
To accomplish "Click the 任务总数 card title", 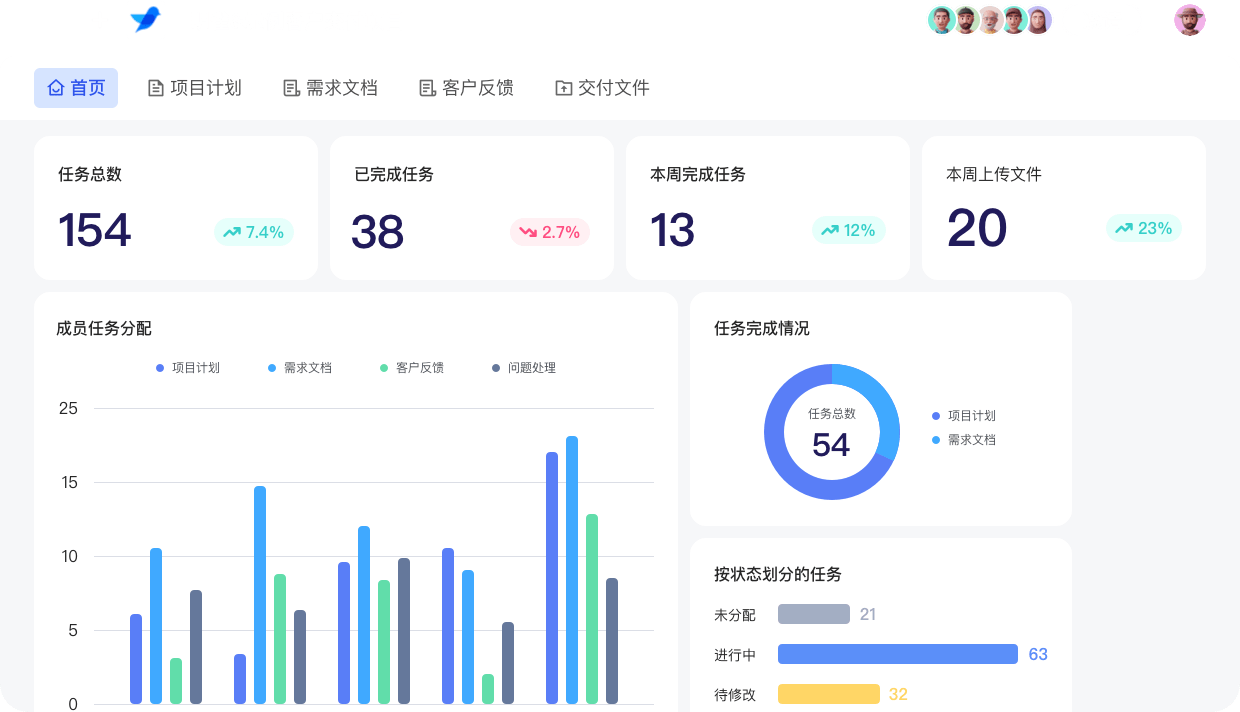I will pos(90,174).
